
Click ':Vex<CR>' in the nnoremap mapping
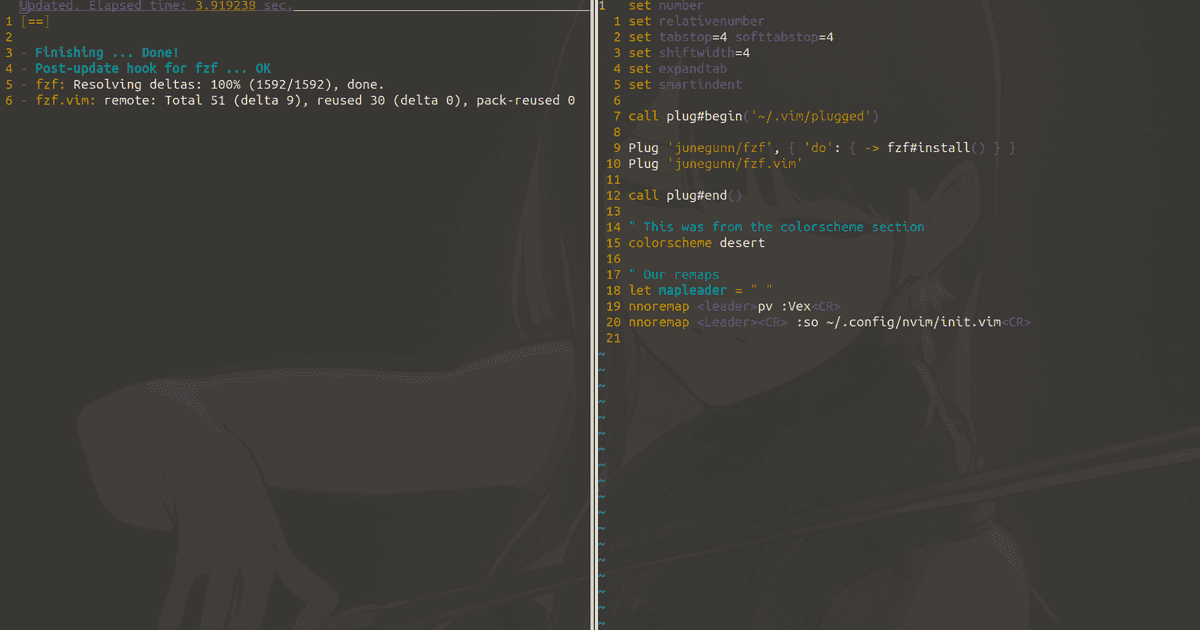coord(811,306)
